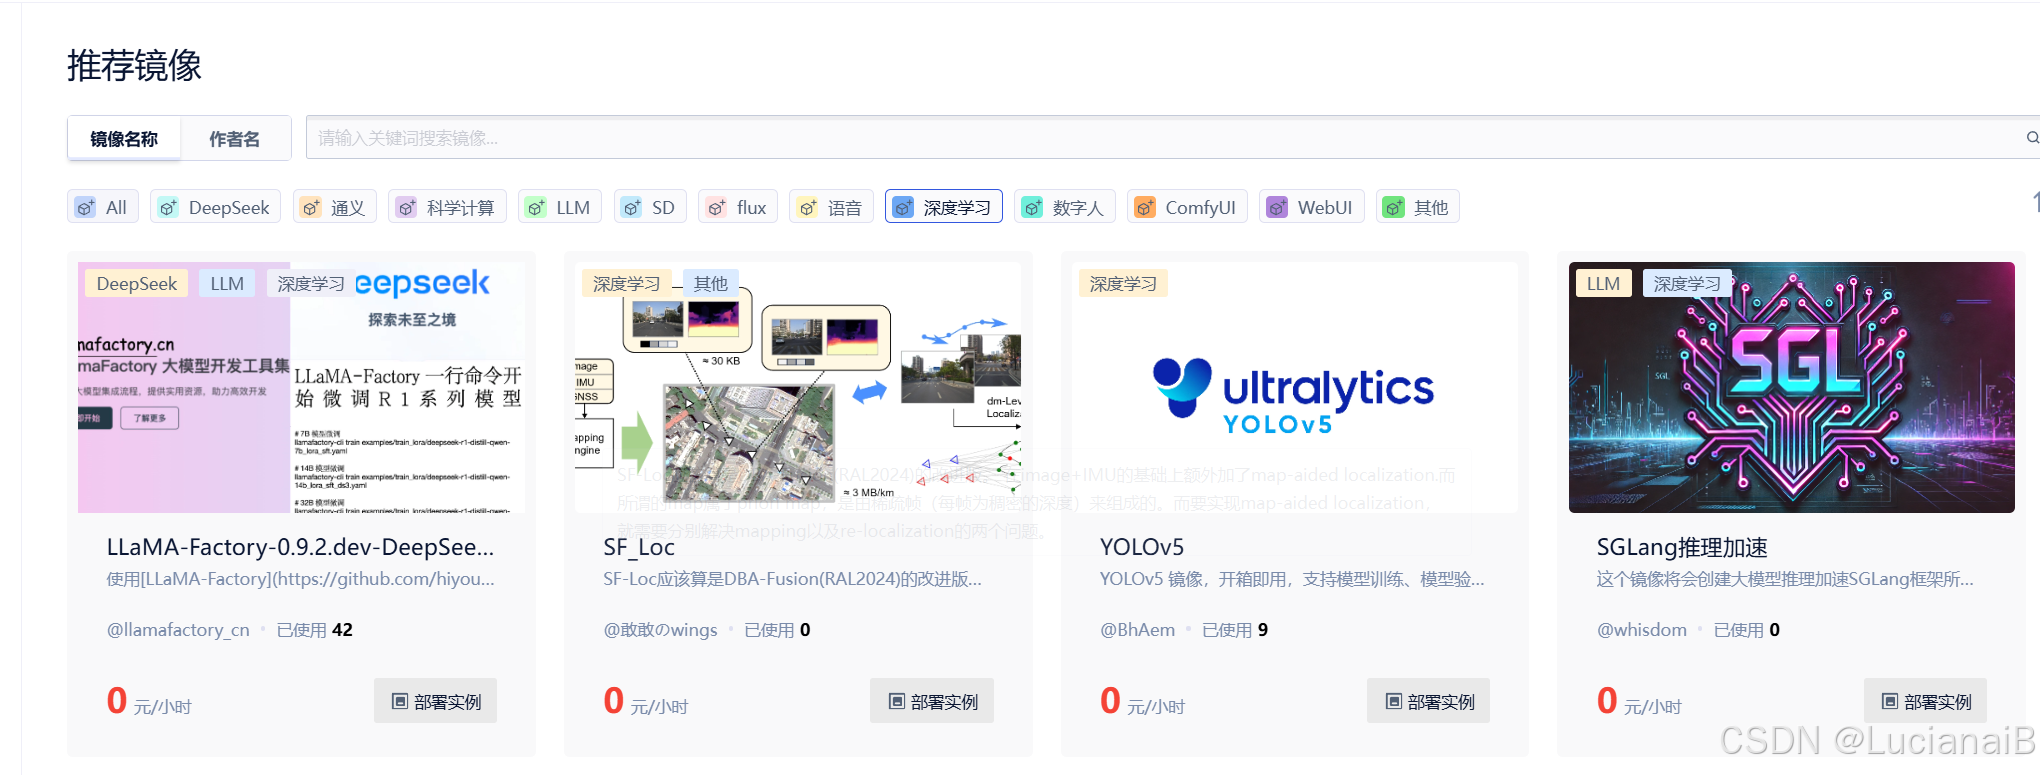Click the search magnifier icon

point(2032,137)
